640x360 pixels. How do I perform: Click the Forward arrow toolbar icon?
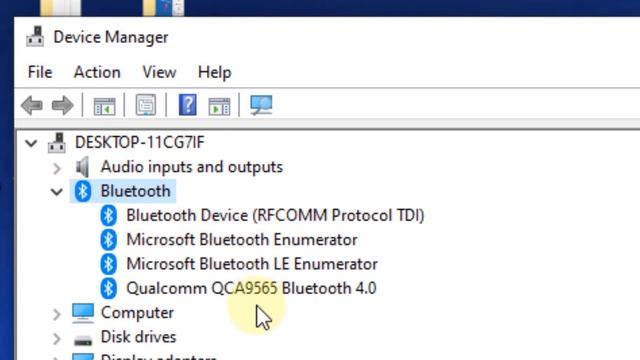[62, 105]
